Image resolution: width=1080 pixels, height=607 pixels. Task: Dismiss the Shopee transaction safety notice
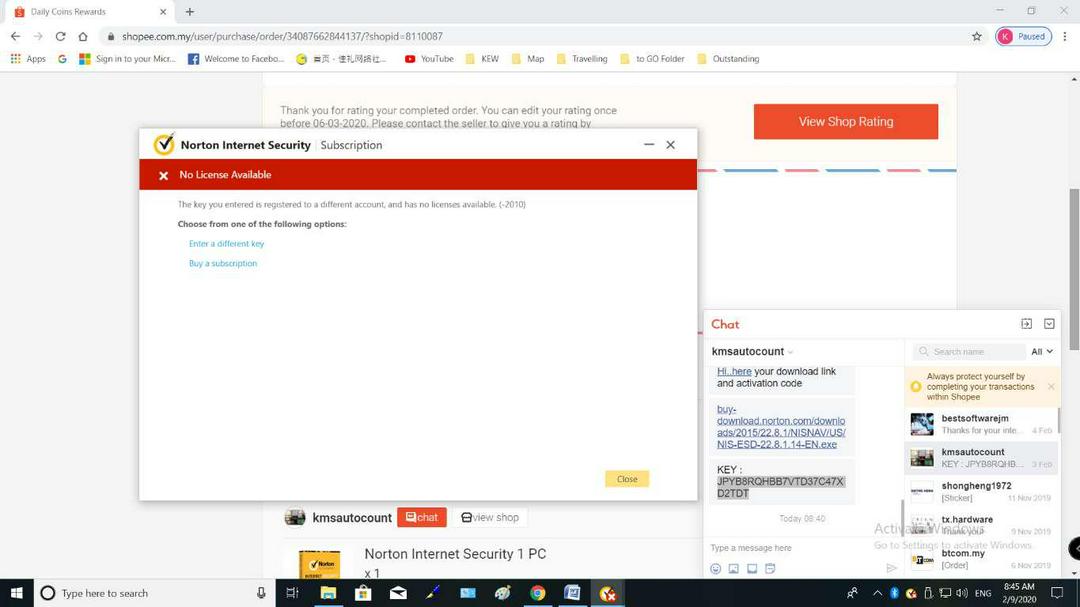[1051, 387]
